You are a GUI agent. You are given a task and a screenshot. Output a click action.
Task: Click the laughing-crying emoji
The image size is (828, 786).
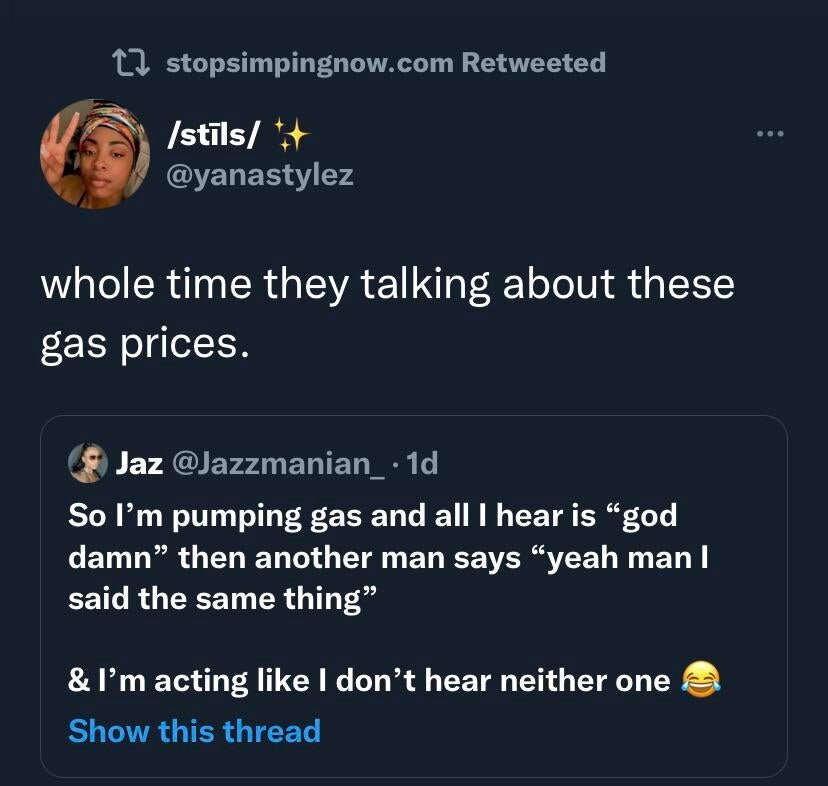point(700,681)
